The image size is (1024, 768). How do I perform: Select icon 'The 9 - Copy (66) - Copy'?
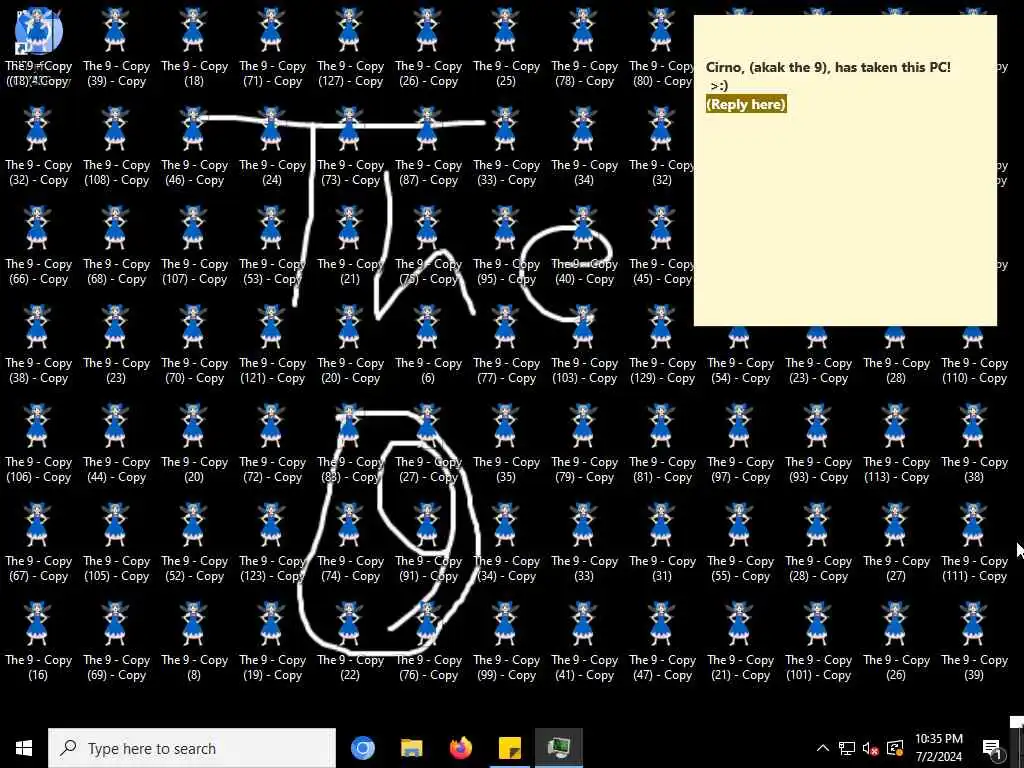point(38,246)
